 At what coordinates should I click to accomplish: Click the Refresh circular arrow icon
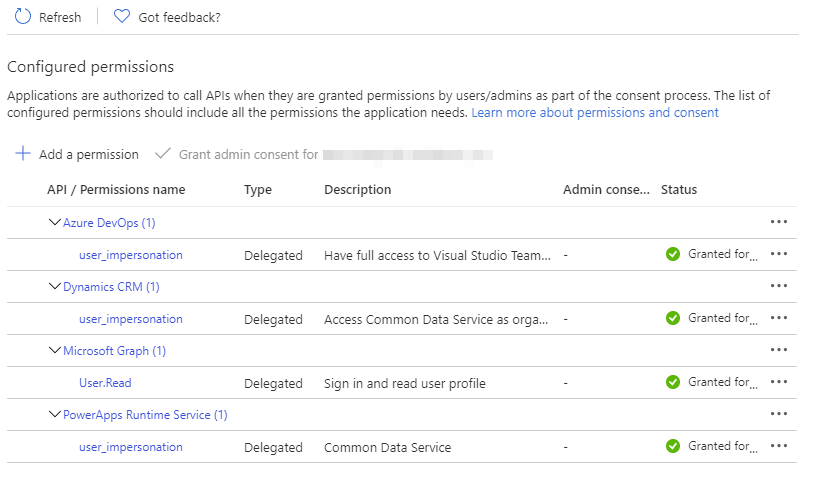[23, 17]
